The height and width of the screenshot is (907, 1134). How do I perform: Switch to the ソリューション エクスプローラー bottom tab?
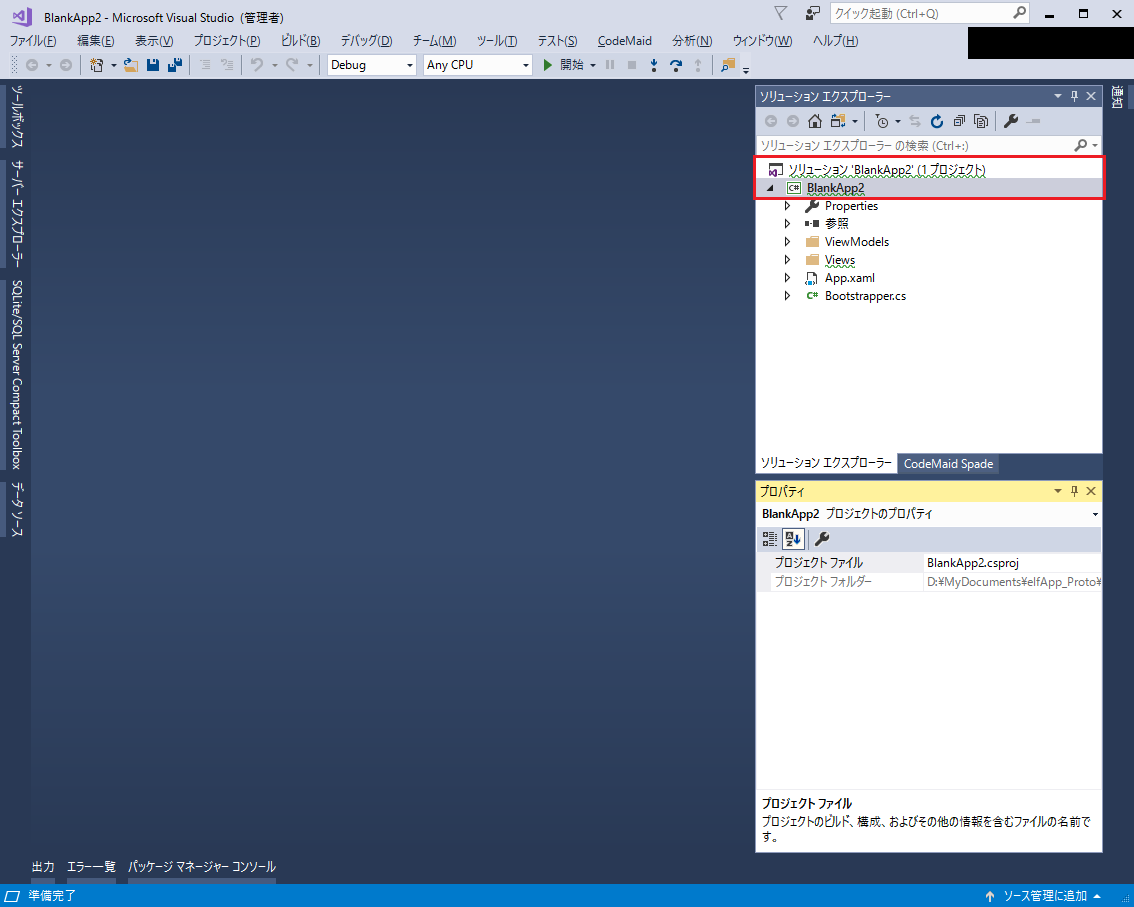tap(826, 463)
